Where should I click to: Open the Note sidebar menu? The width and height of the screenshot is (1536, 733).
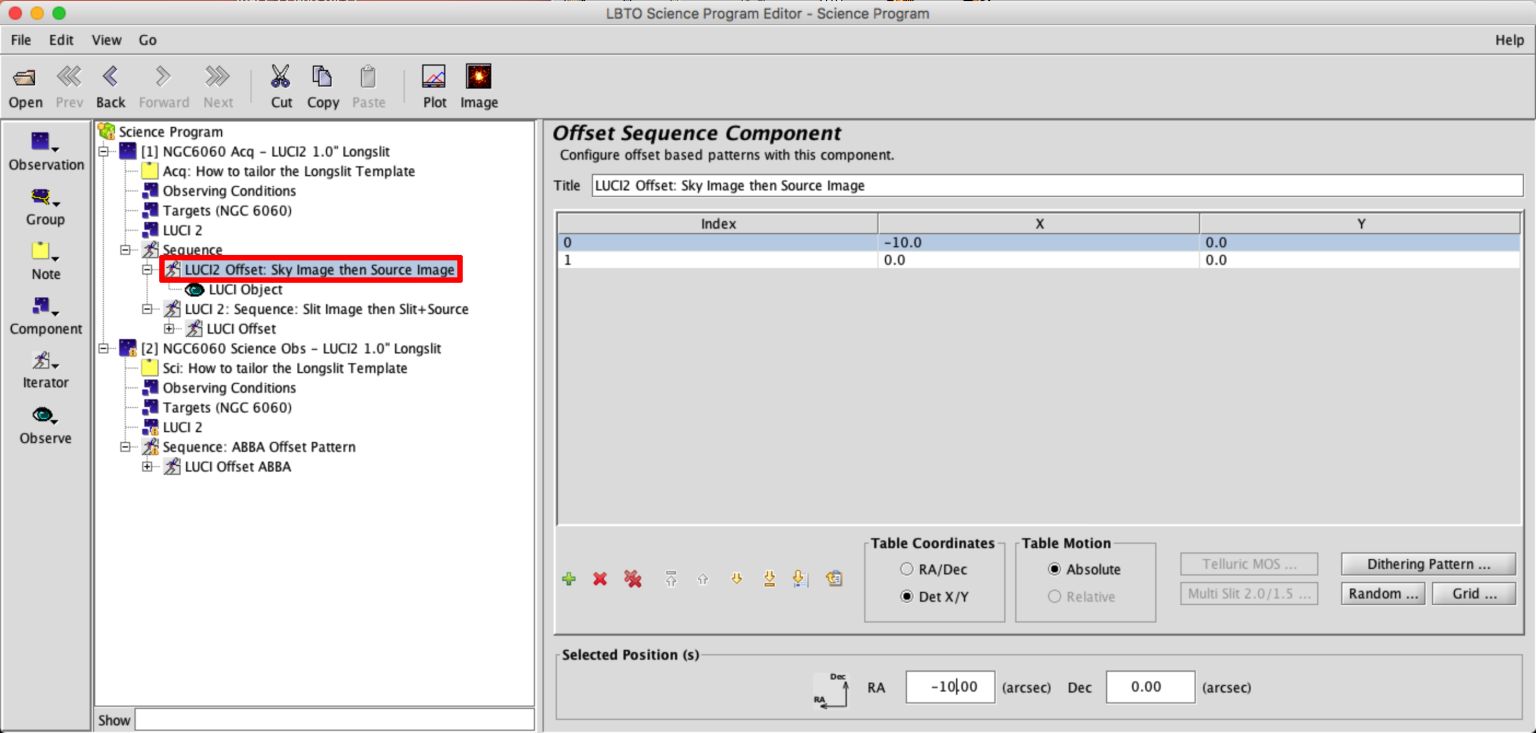46,262
